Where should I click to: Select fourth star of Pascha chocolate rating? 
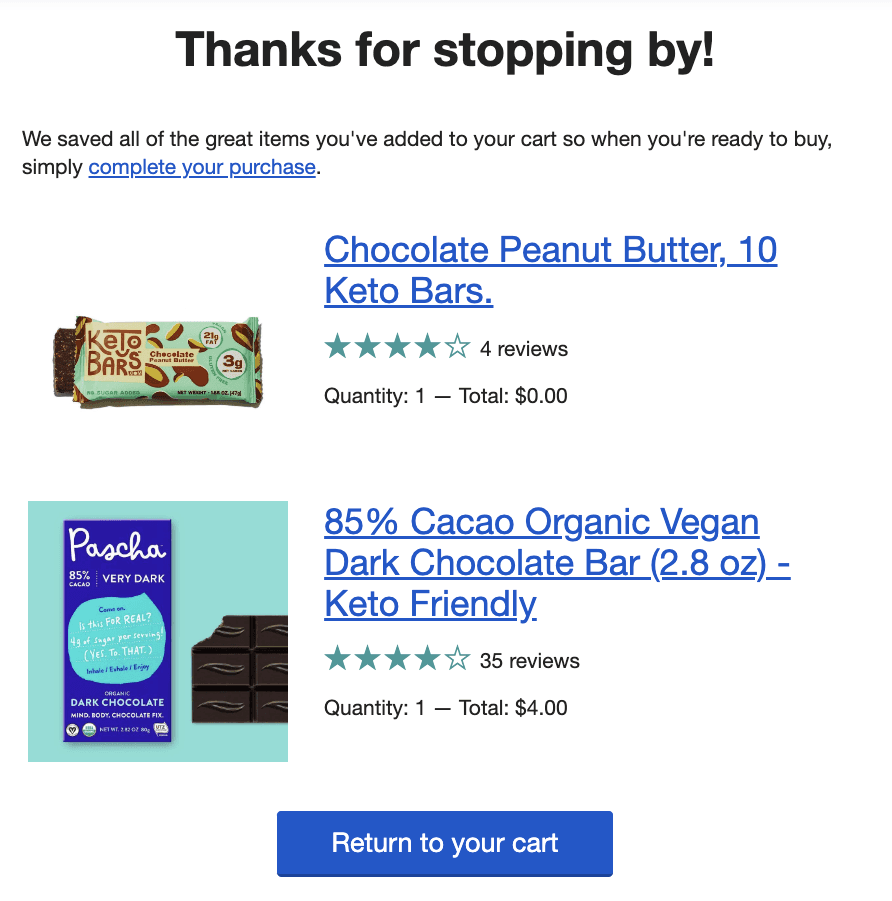pyautogui.click(x=427, y=660)
